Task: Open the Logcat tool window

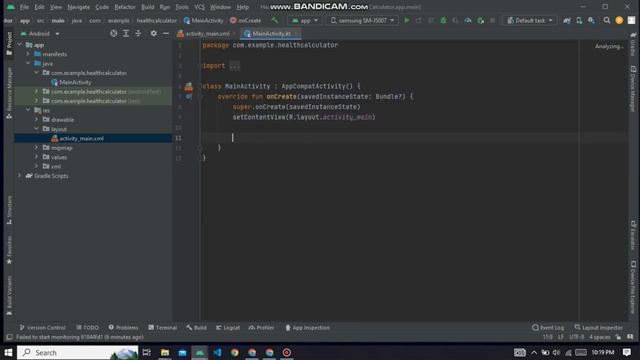Action: (x=228, y=328)
